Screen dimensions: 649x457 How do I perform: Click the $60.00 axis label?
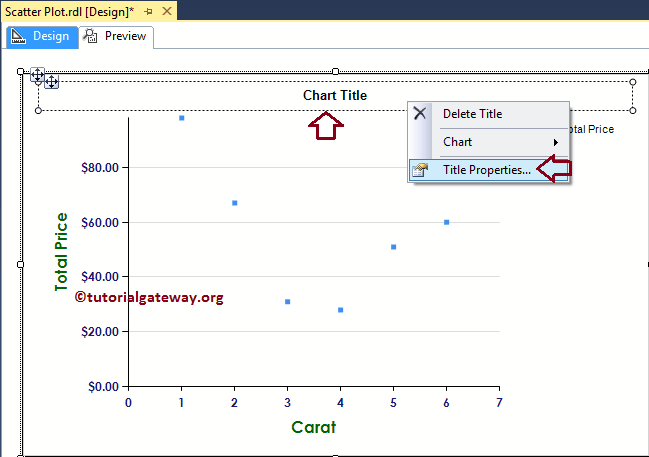coord(100,223)
